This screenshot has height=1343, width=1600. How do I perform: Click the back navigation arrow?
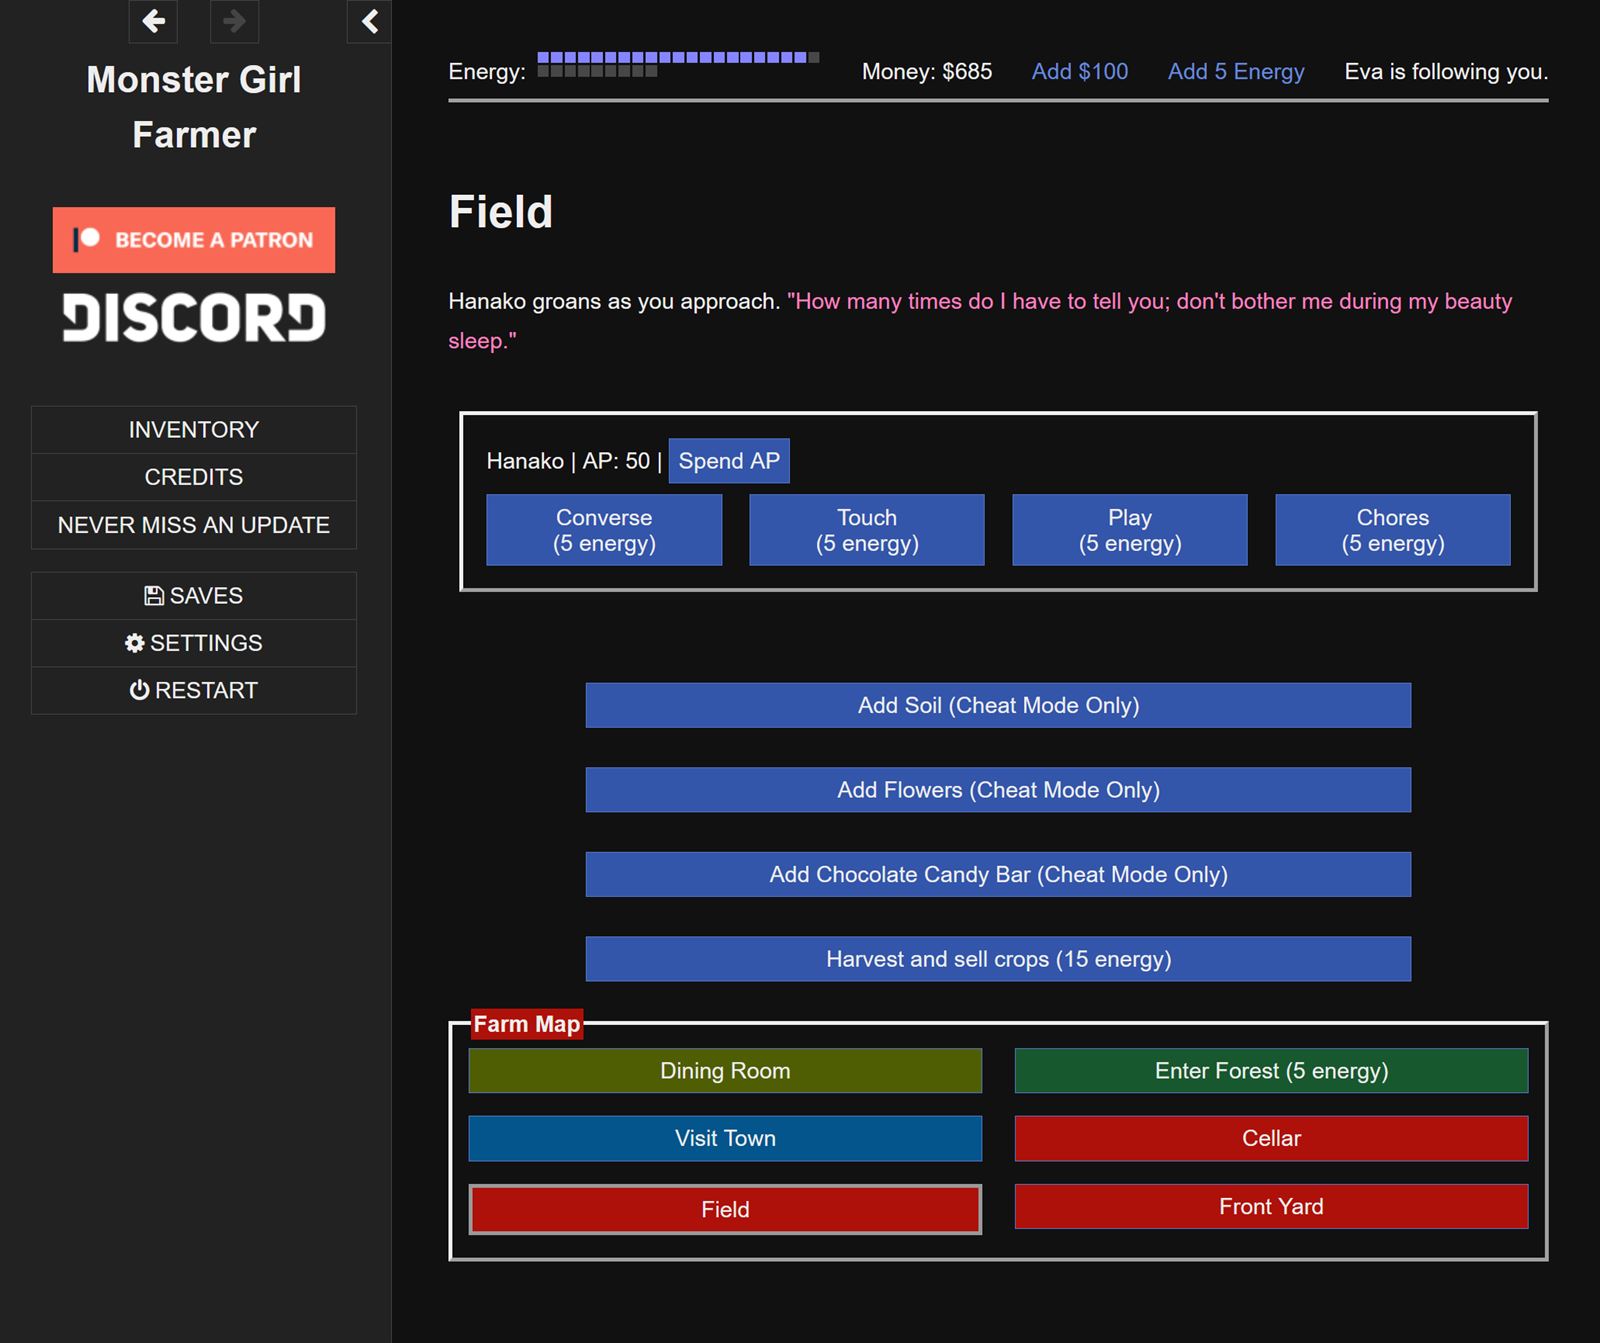[x=152, y=22]
